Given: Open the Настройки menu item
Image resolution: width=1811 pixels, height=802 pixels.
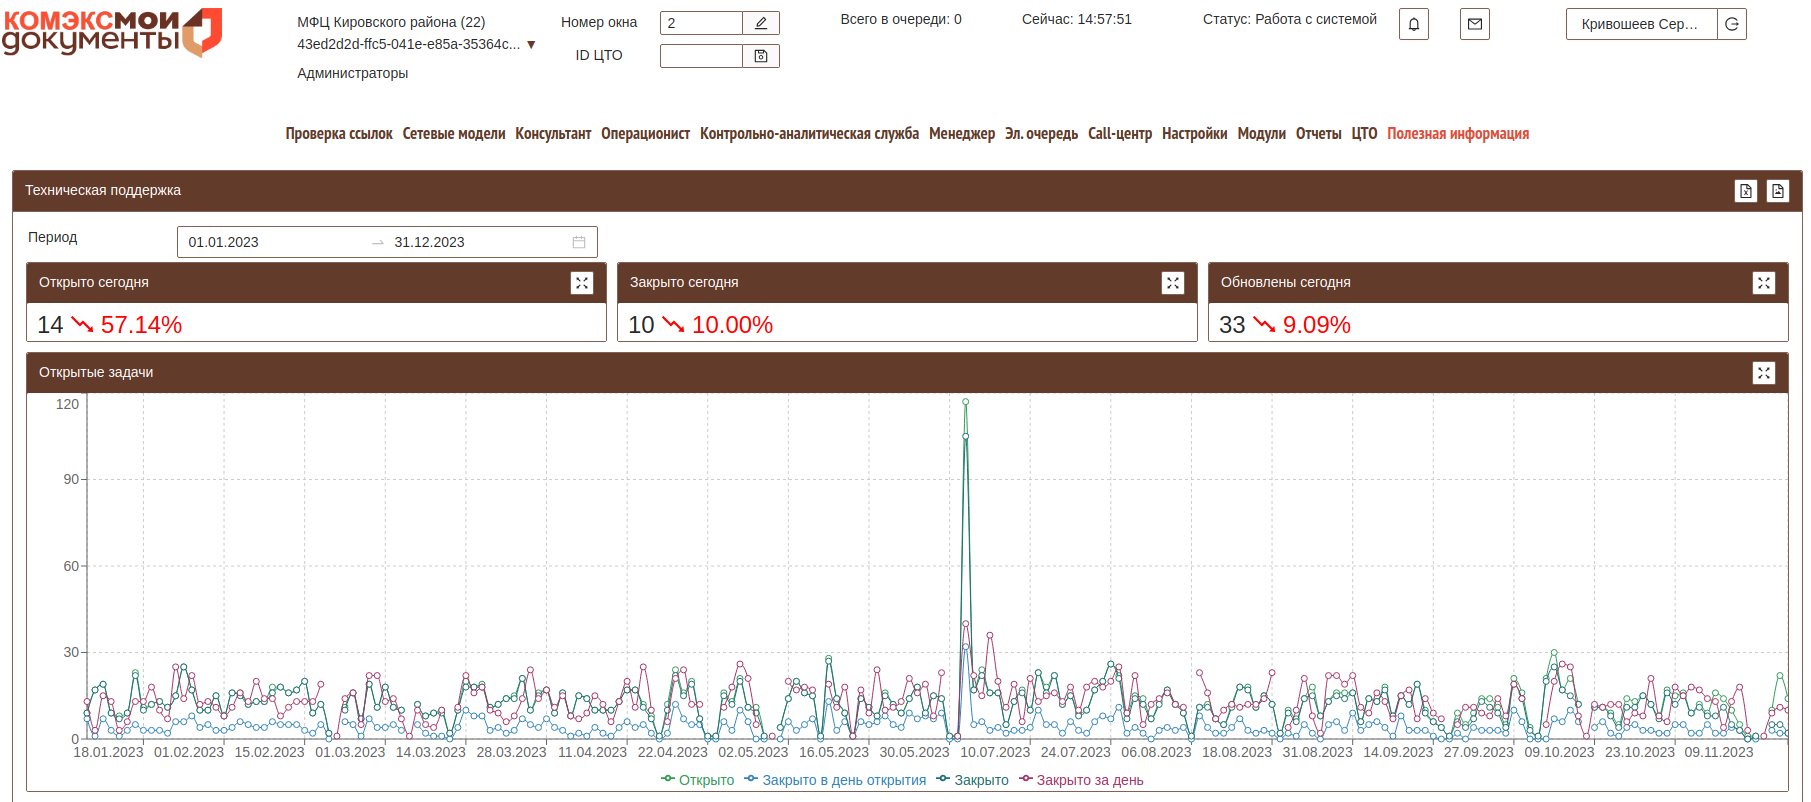Looking at the screenshot, I should (1194, 134).
